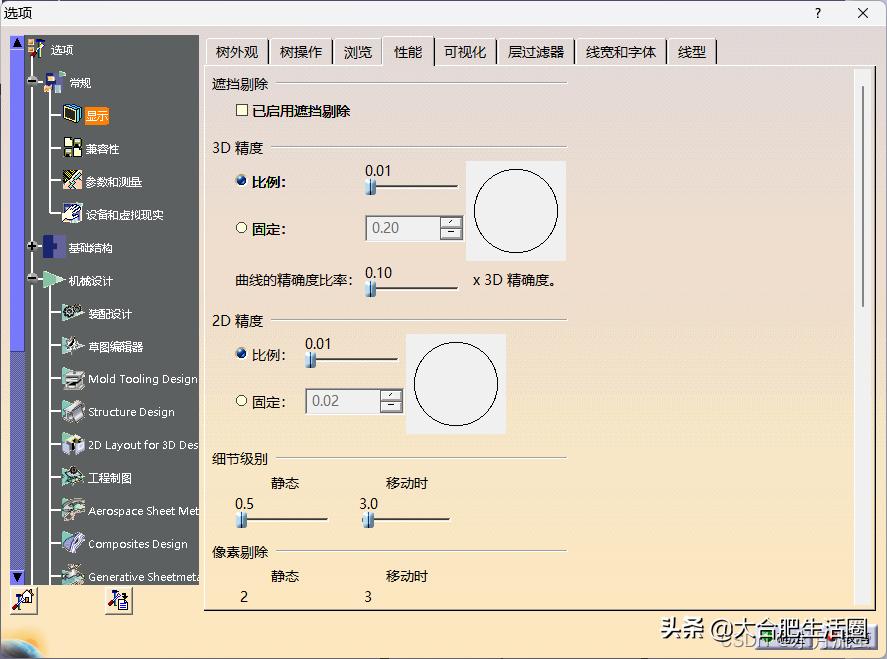
Task: Open the 线宽和字体 tab
Action: (x=621, y=51)
